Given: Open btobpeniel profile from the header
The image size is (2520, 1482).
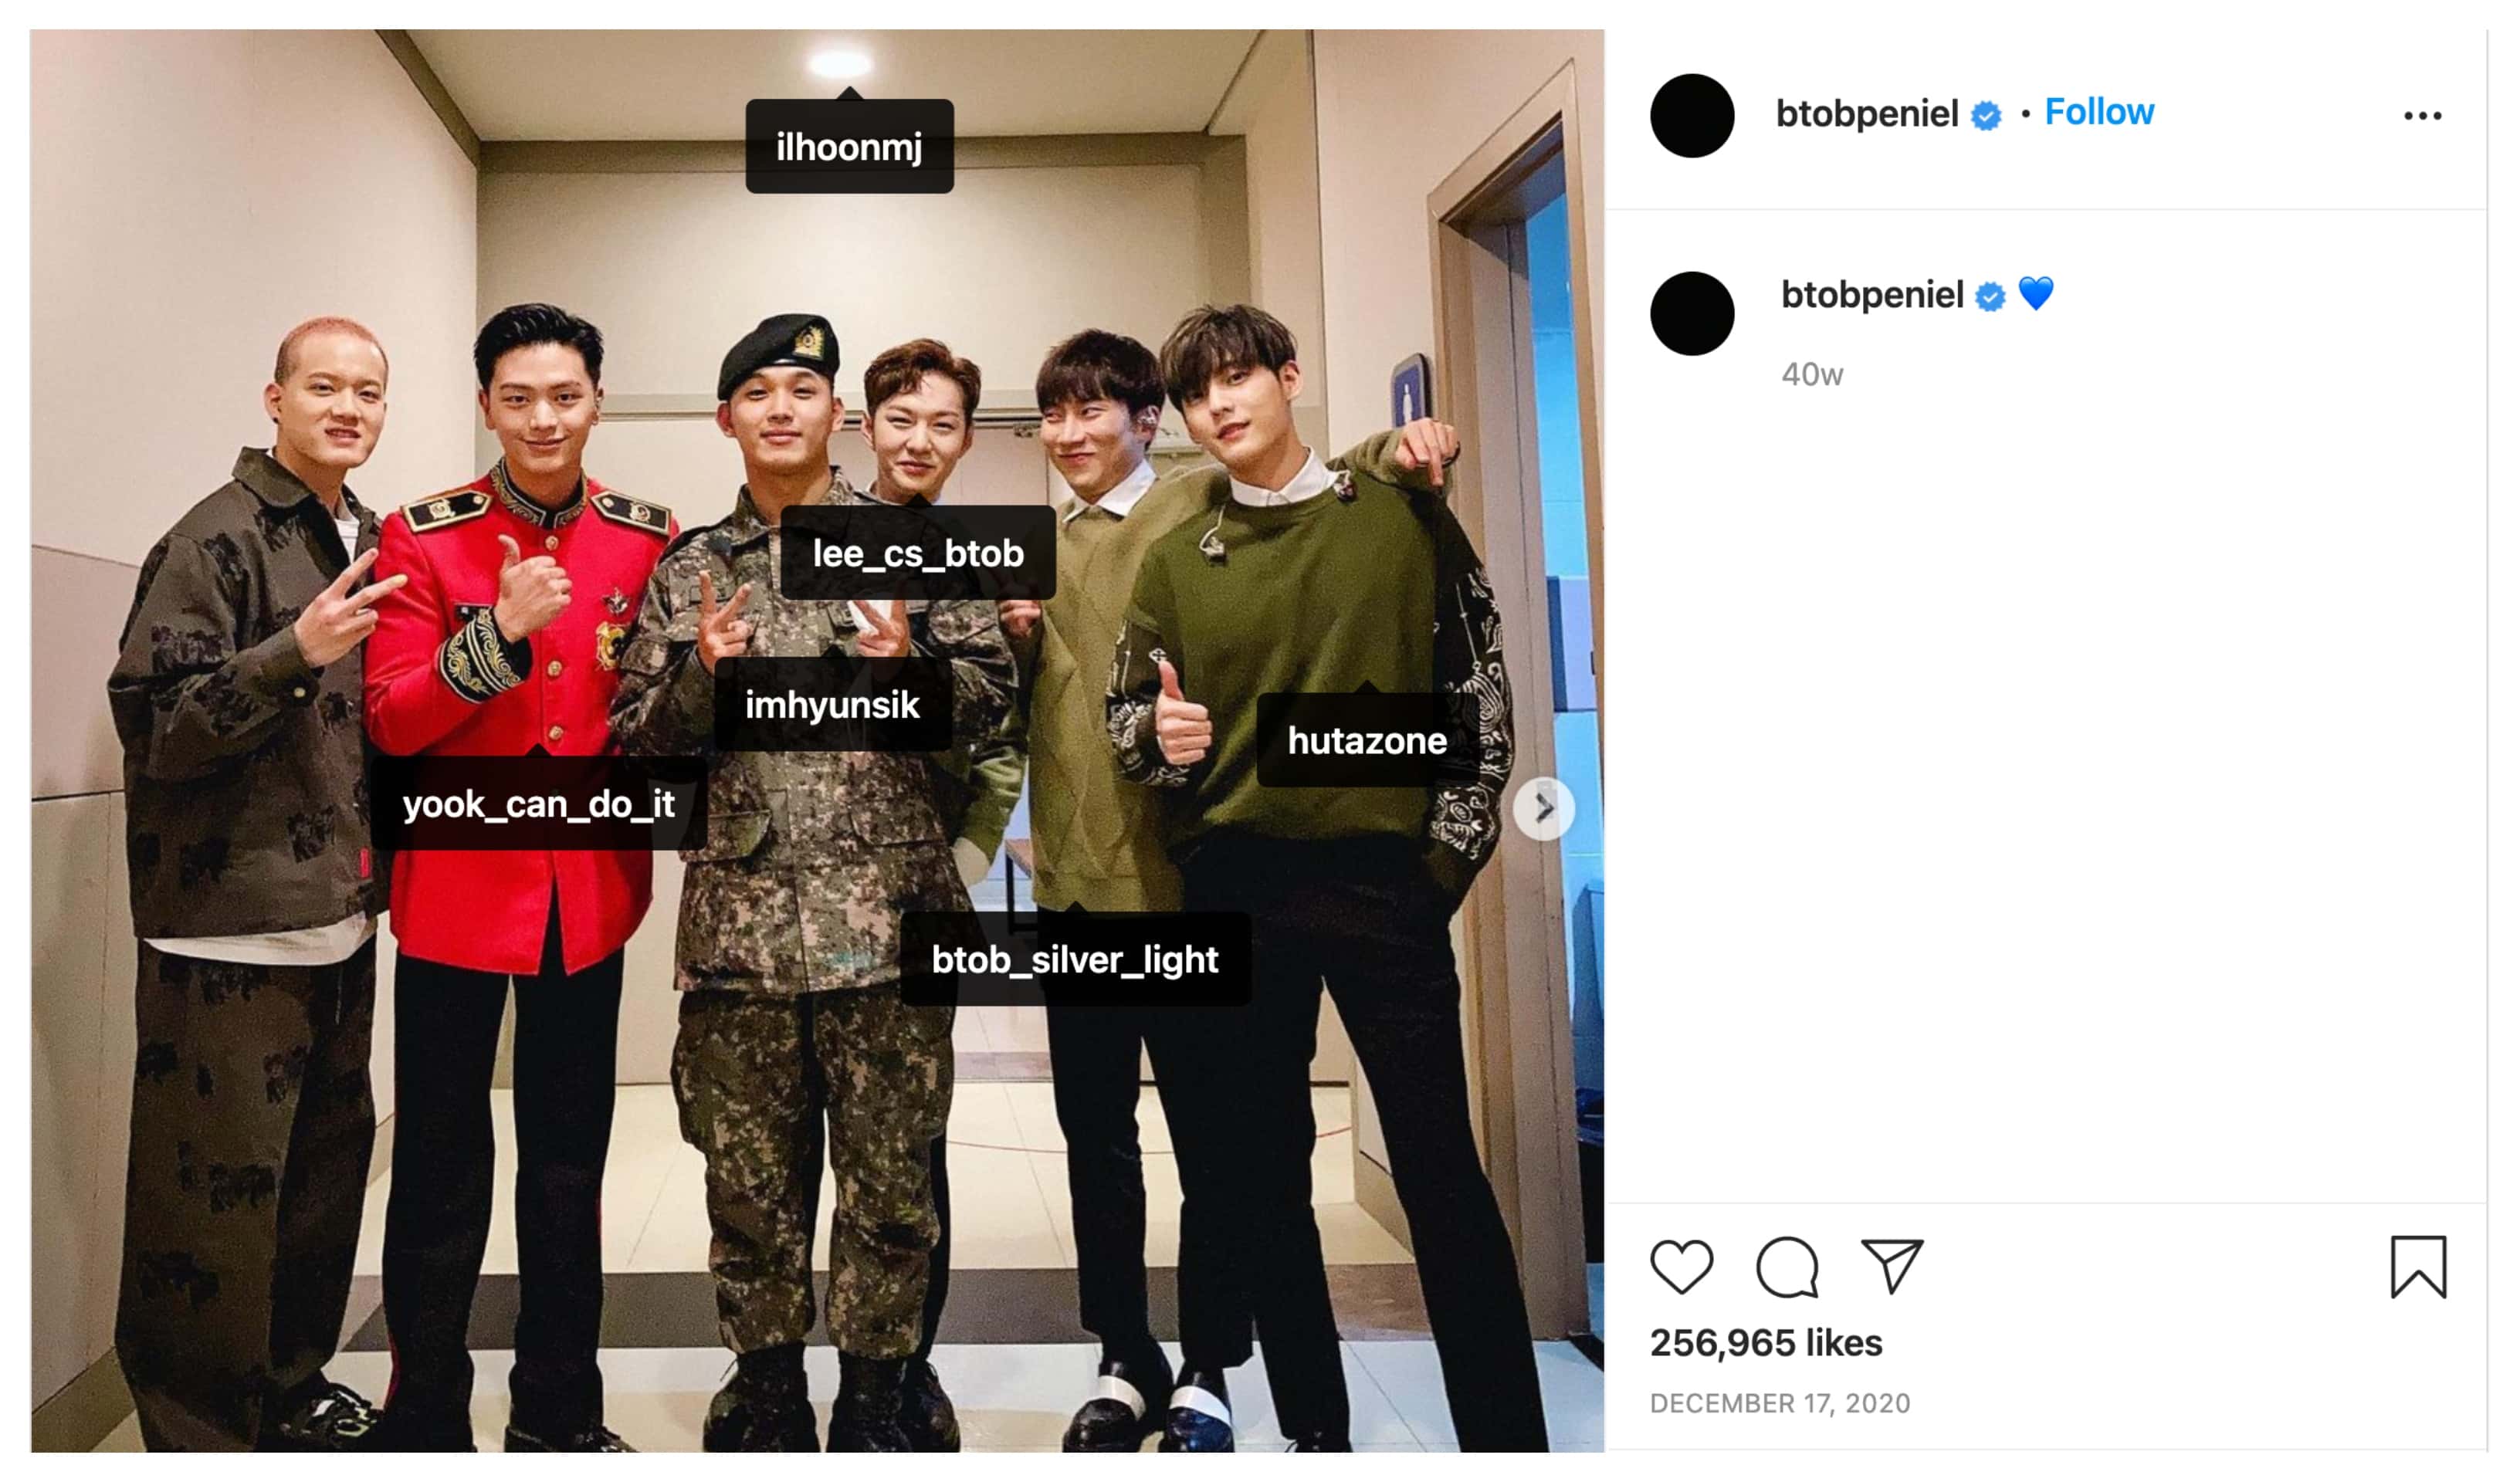Looking at the screenshot, I should click(x=1867, y=114).
